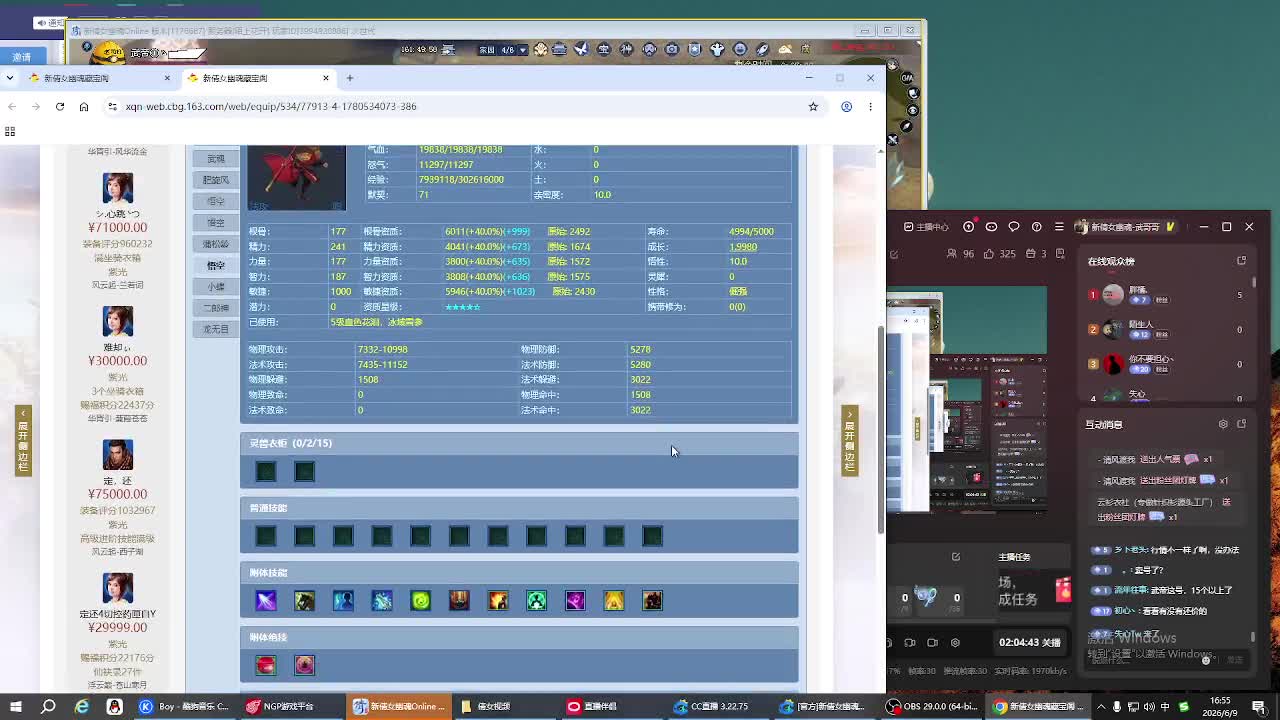Select seventh orange fire attached skill icon
The width and height of the screenshot is (1280, 720).
click(498, 600)
